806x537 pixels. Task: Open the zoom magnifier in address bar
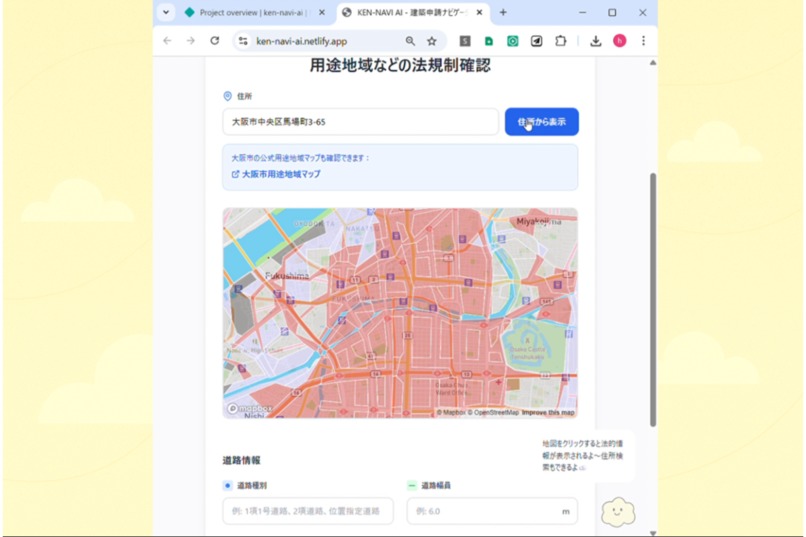click(410, 41)
